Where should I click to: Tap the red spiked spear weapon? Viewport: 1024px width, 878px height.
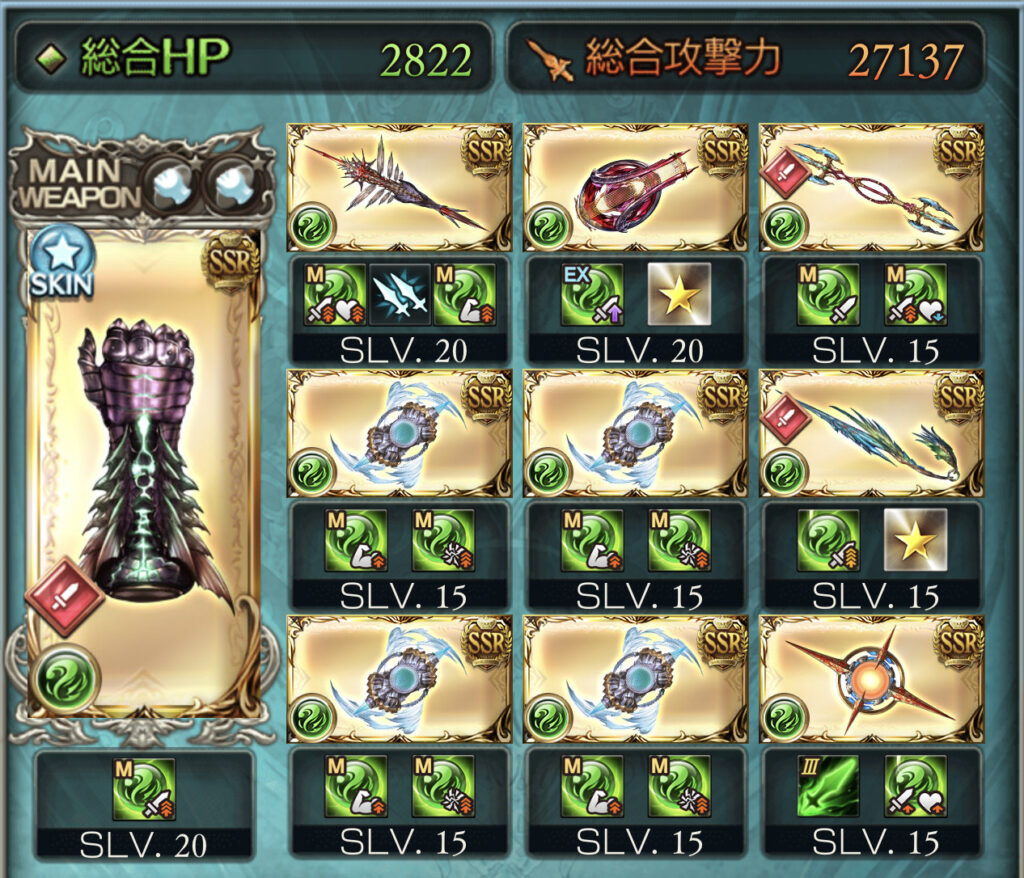pos(400,187)
